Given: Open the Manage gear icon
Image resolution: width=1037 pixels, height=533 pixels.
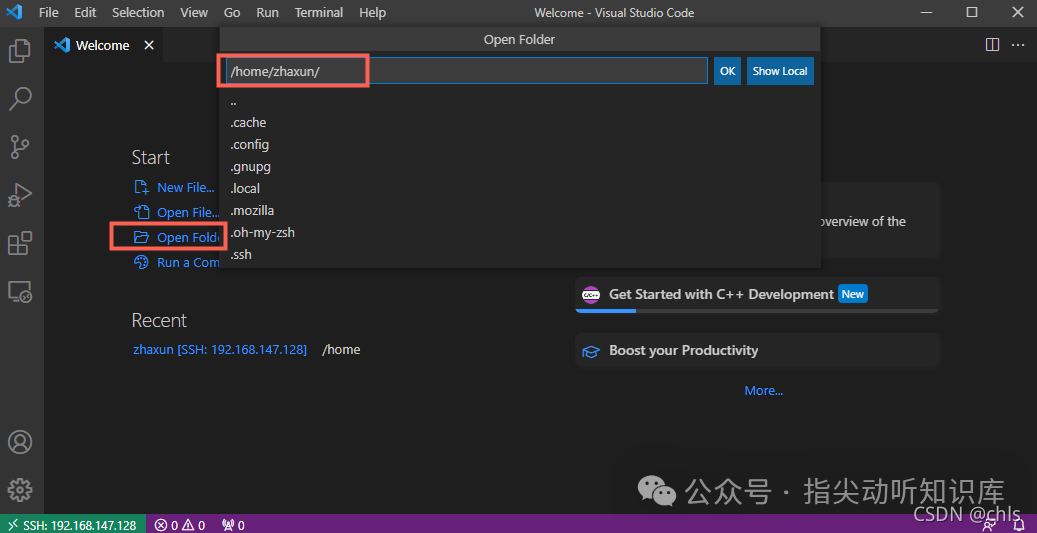Looking at the screenshot, I should tap(20, 490).
